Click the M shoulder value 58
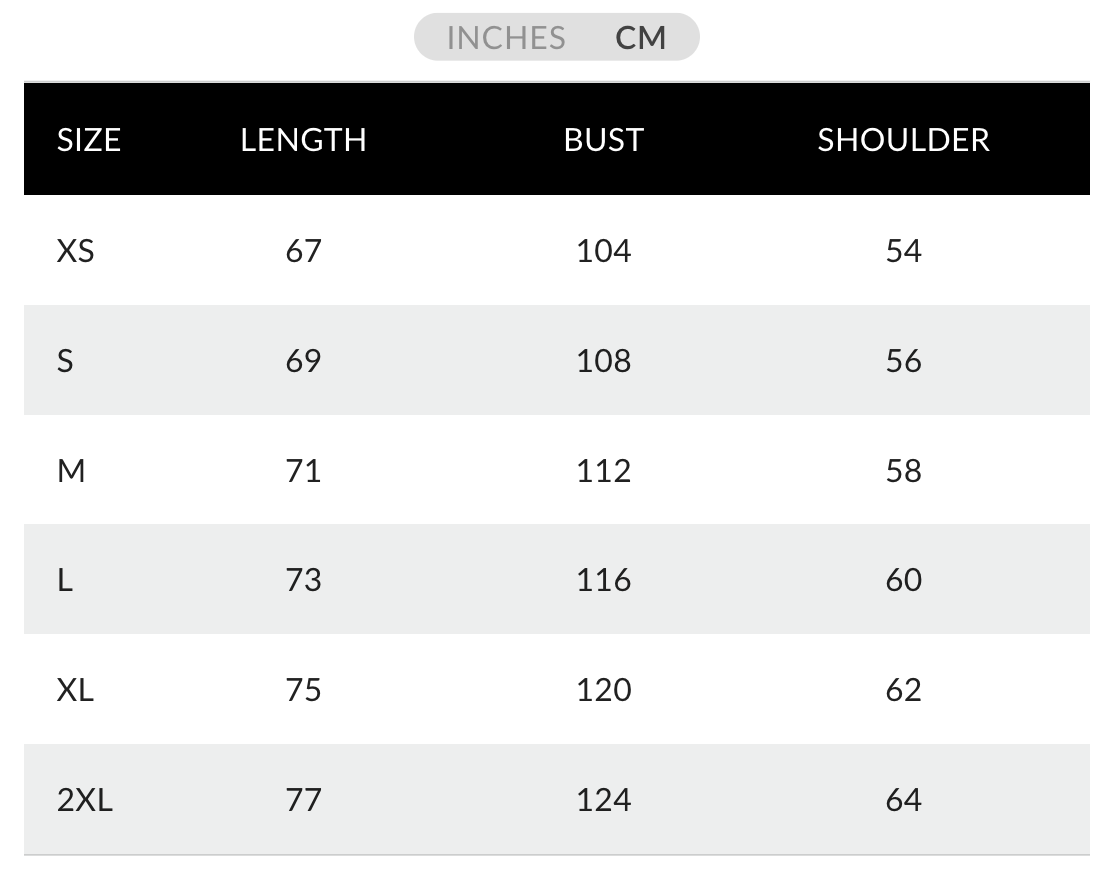 [903, 470]
